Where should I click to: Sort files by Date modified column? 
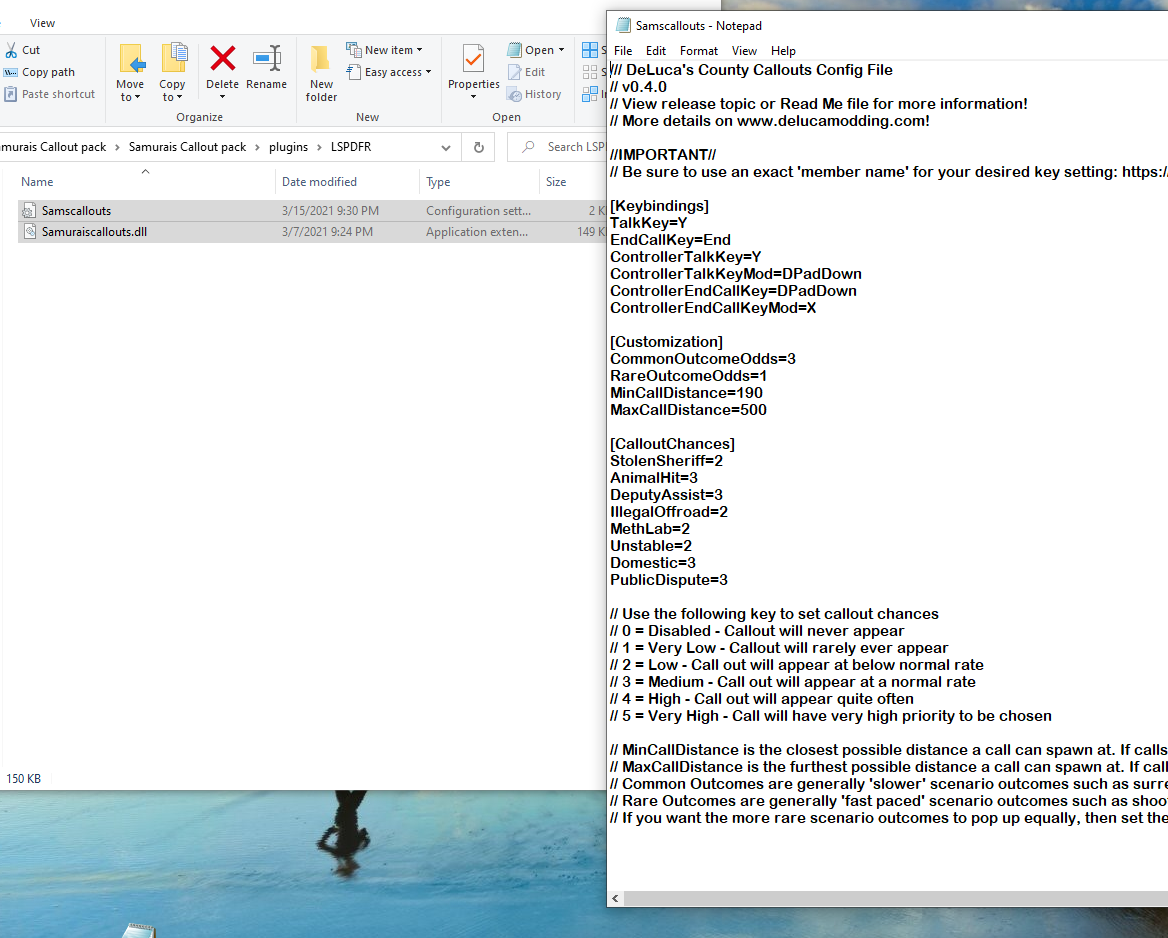click(320, 182)
